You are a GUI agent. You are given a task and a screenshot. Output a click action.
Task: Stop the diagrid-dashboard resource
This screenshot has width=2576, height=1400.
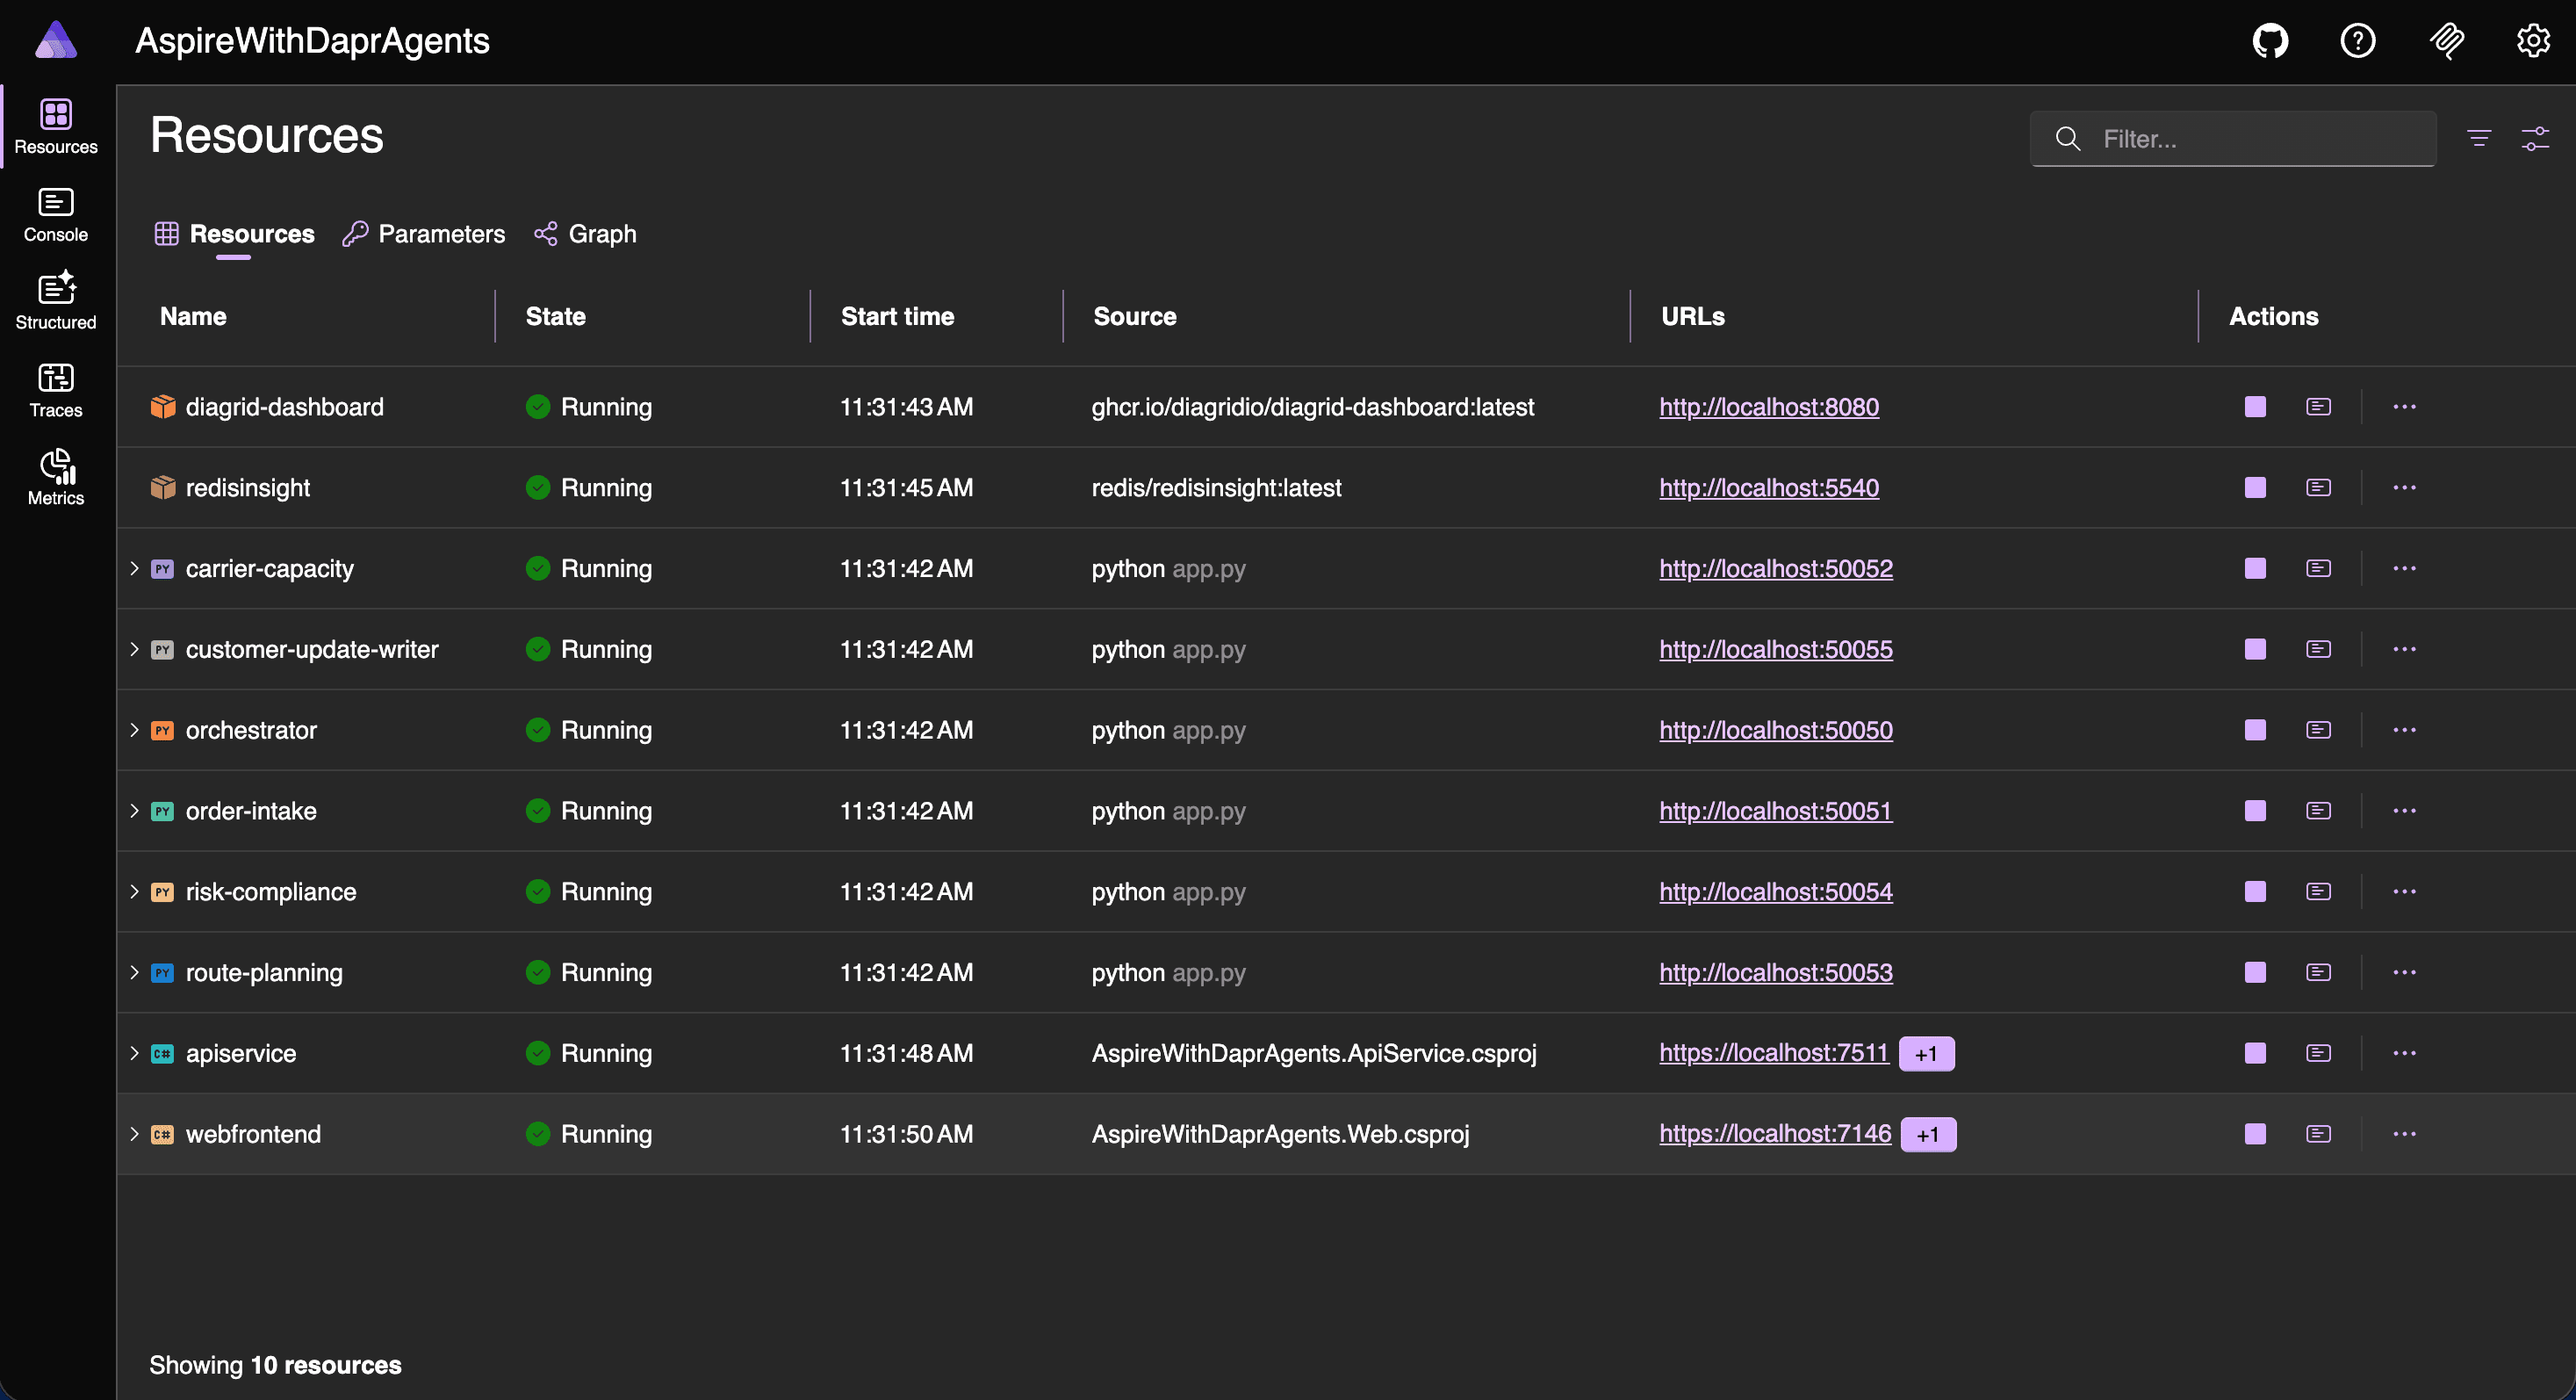pos(2255,407)
